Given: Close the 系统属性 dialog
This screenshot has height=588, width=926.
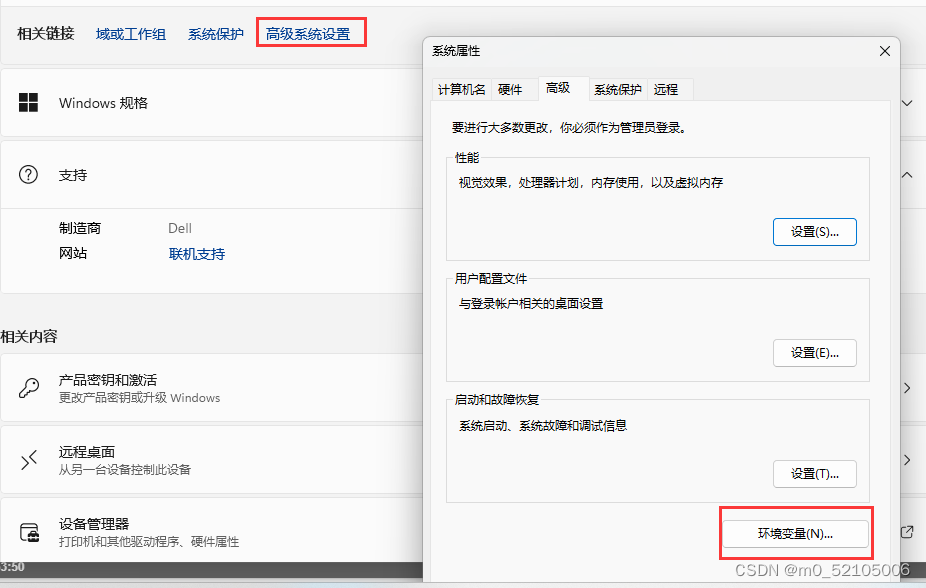Looking at the screenshot, I should tap(884, 51).
